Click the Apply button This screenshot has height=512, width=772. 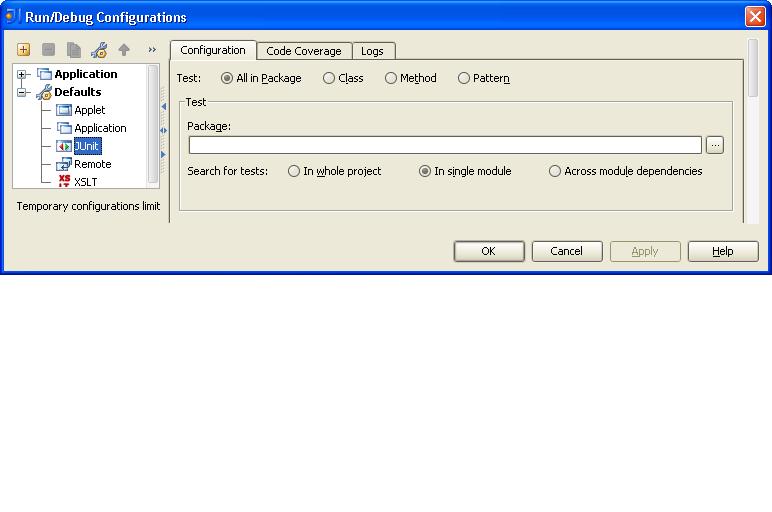pyautogui.click(x=645, y=251)
